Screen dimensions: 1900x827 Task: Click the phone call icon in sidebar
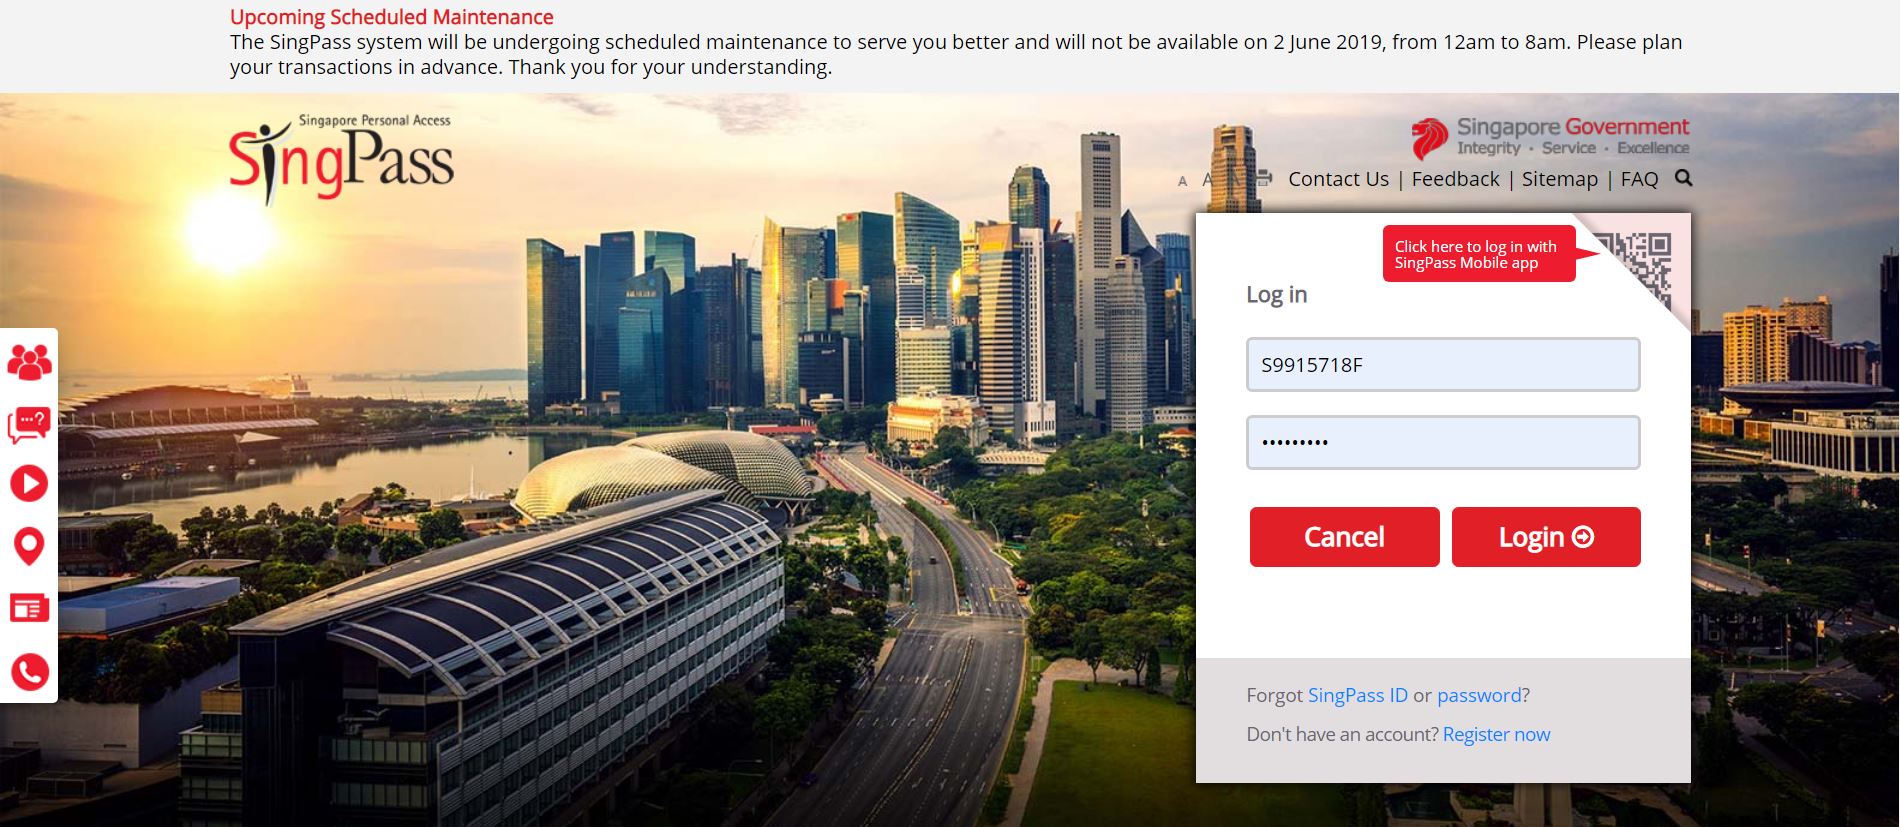(x=29, y=672)
